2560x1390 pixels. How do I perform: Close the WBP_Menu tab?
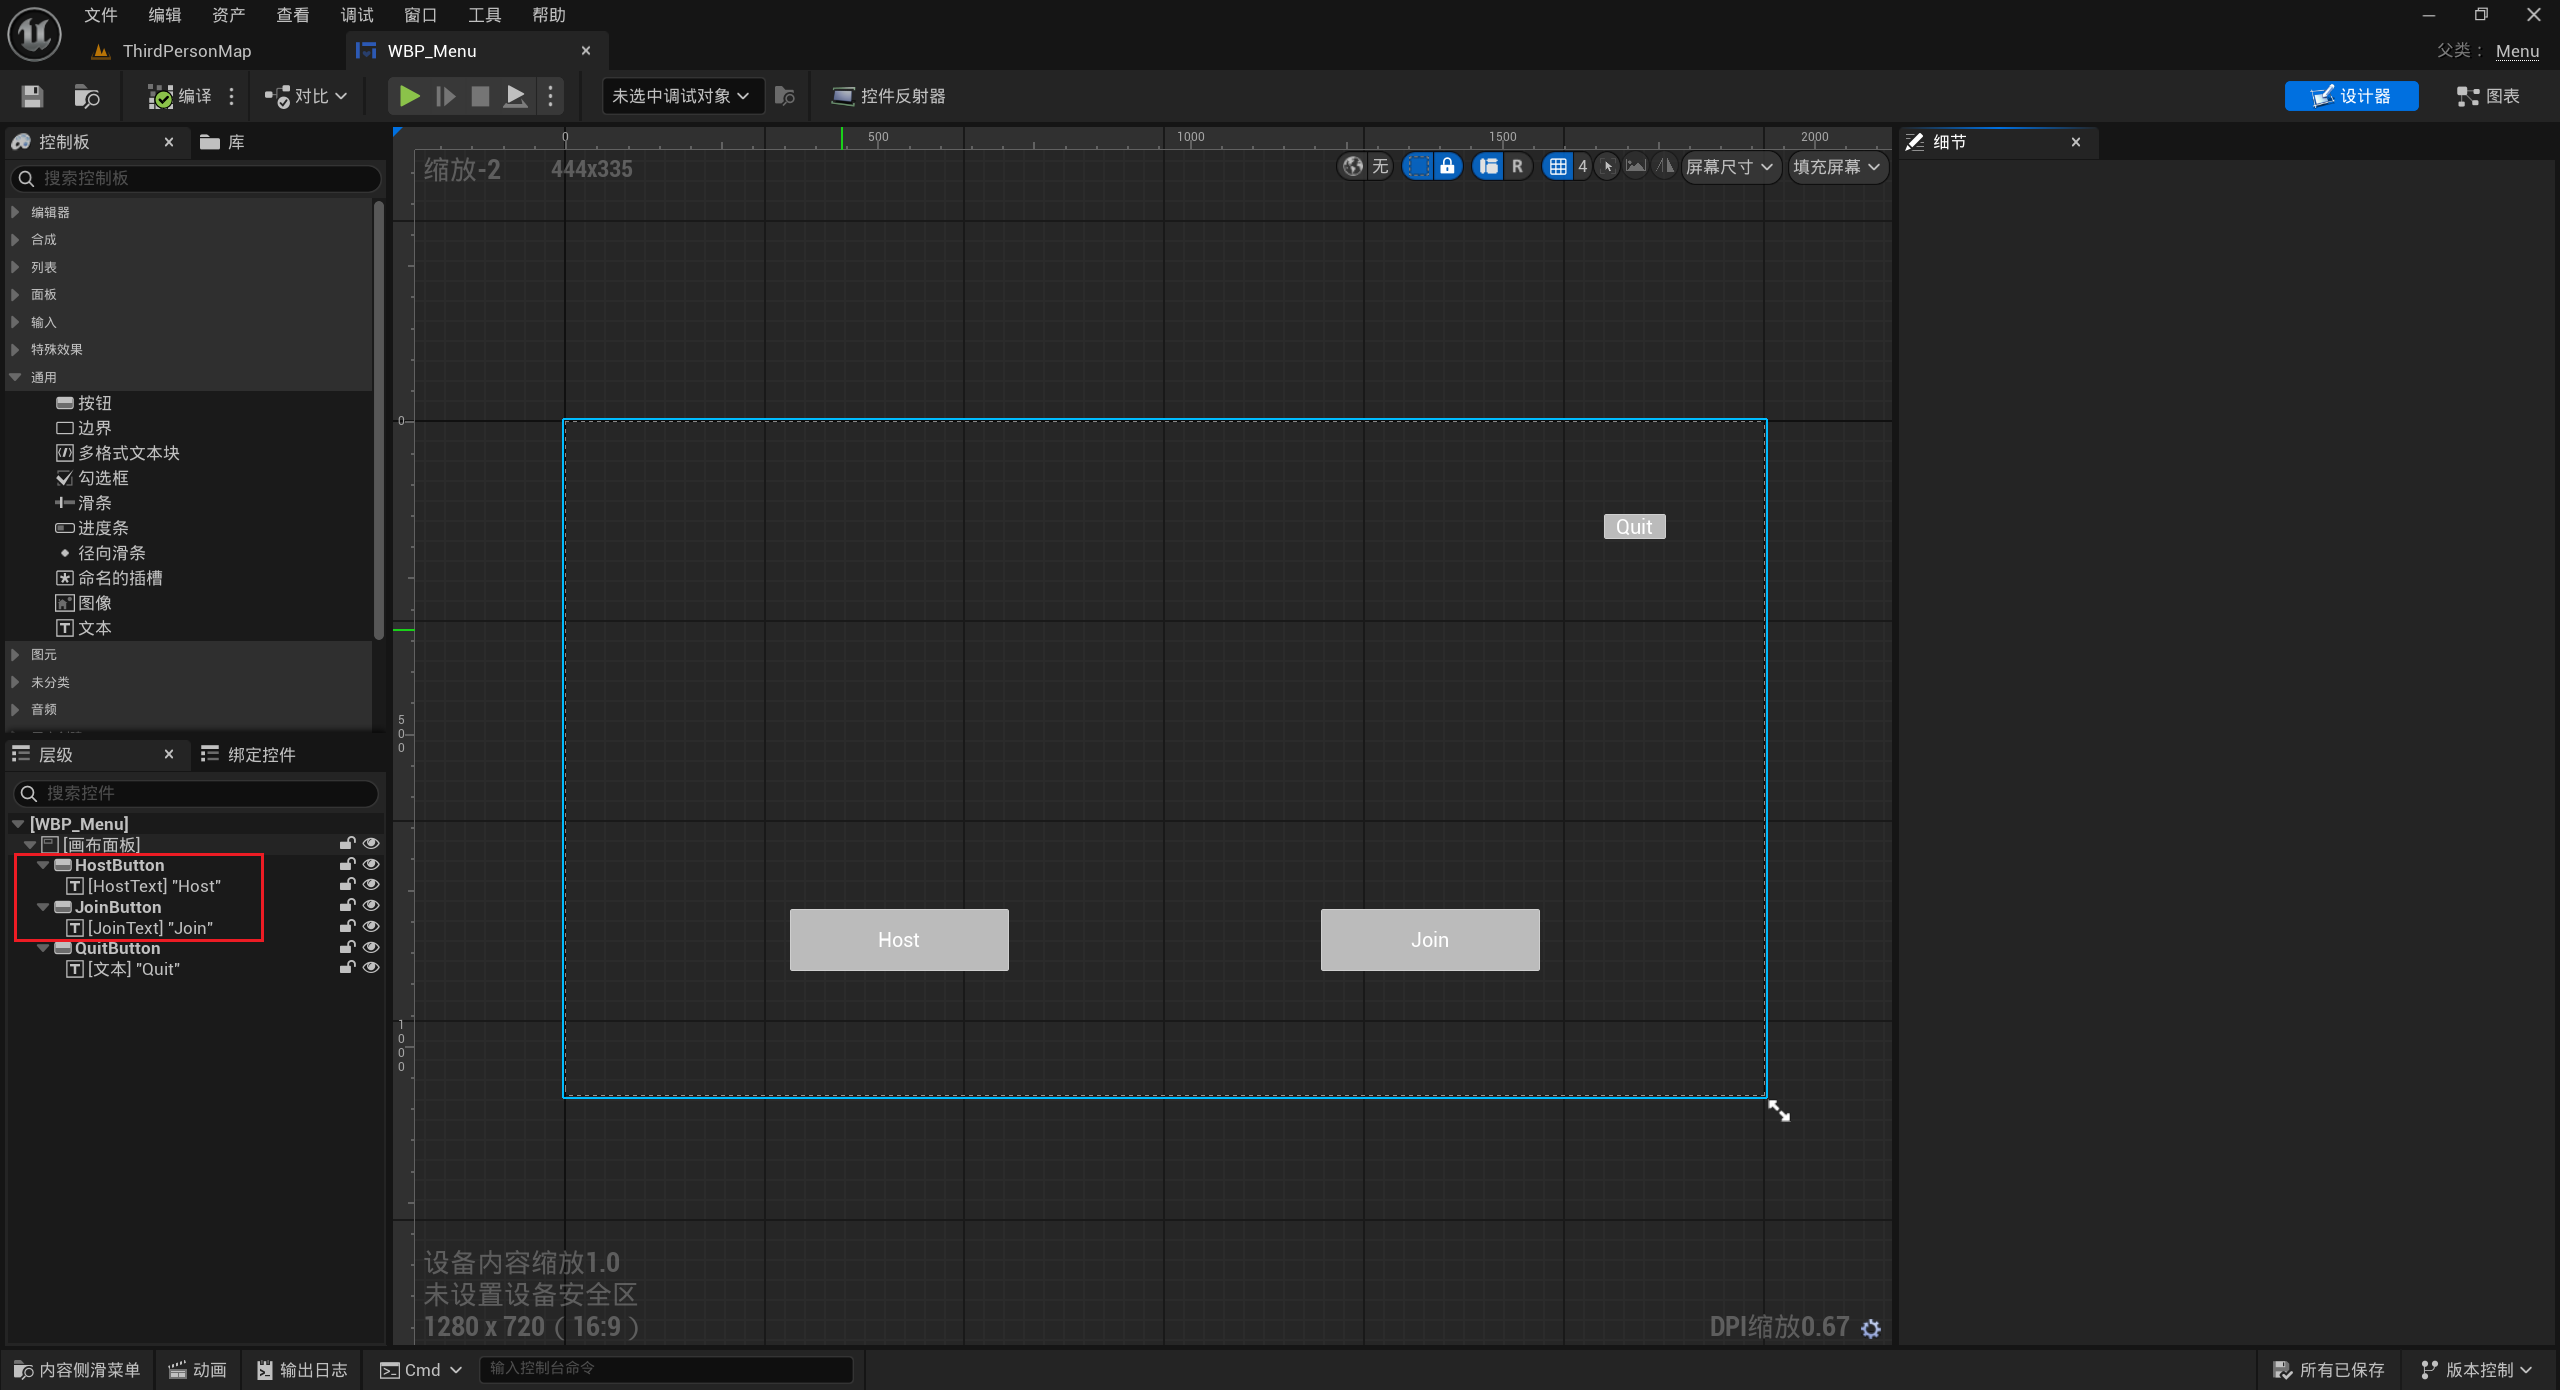click(586, 51)
